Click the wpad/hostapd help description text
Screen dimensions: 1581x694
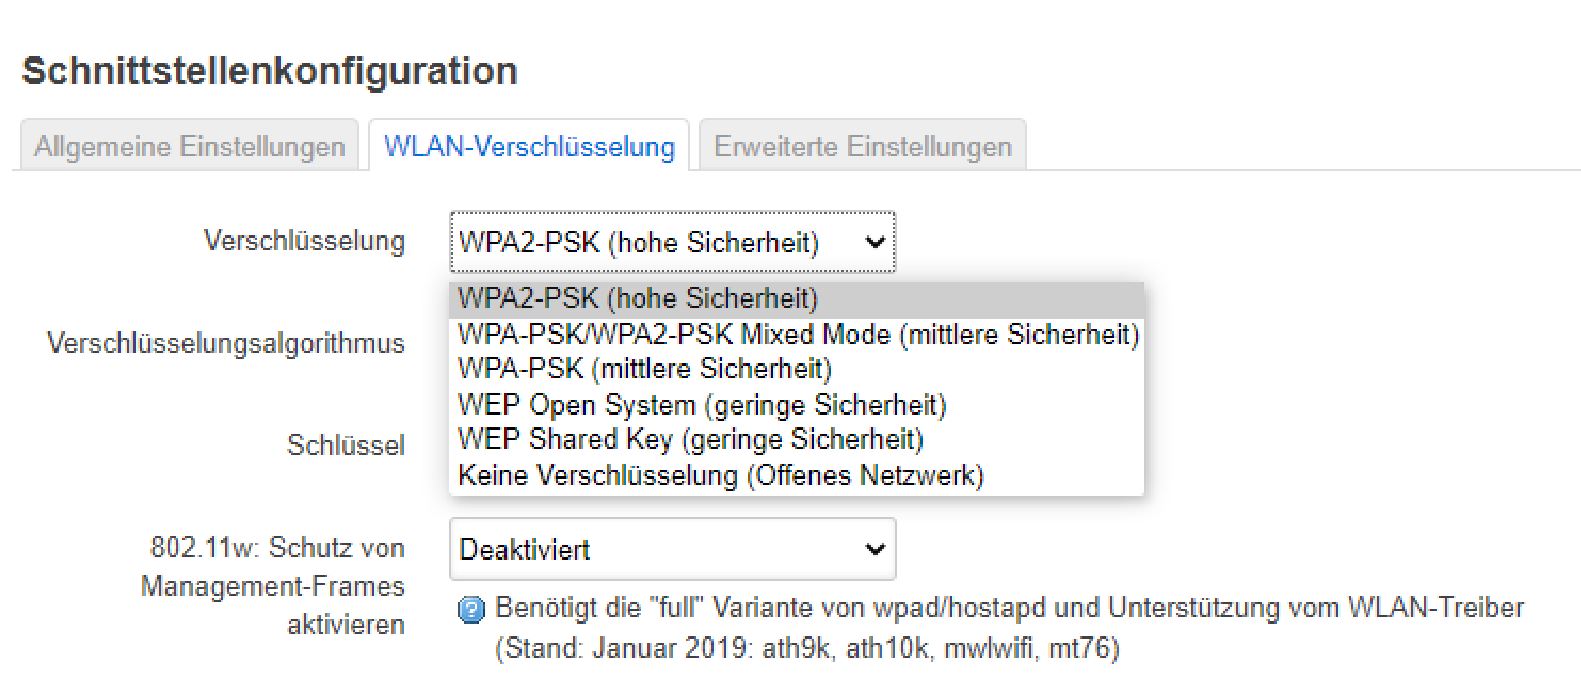(1009, 628)
